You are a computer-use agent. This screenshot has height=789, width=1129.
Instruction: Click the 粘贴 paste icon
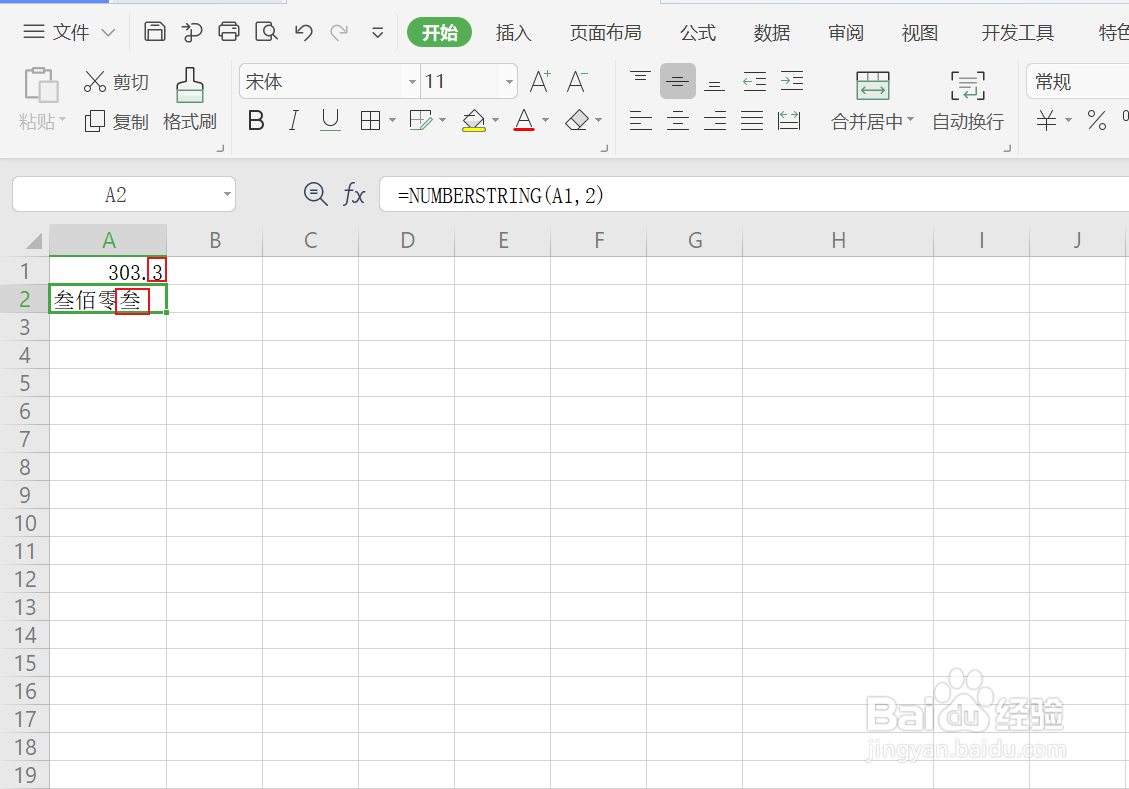click(x=42, y=85)
